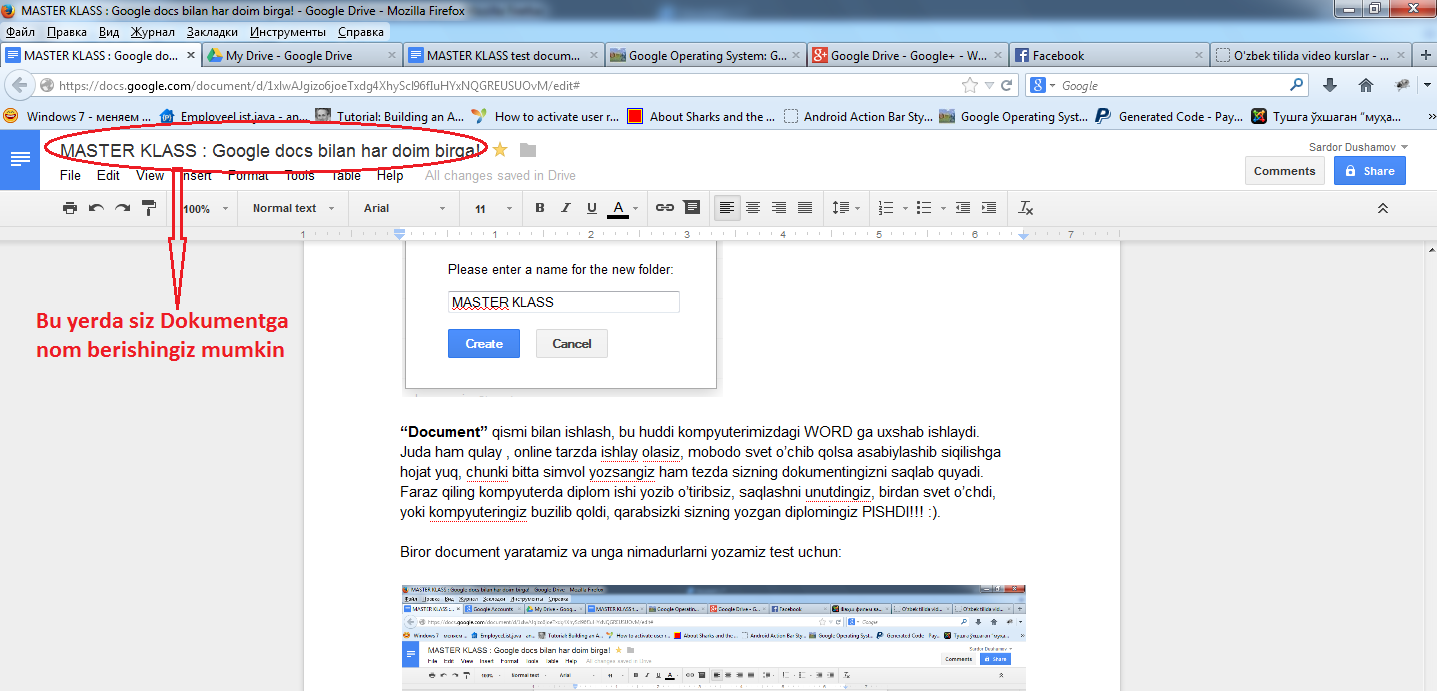Toggle Underline formatting
The width and height of the screenshot is (1437, 691).
click(592, 208)
